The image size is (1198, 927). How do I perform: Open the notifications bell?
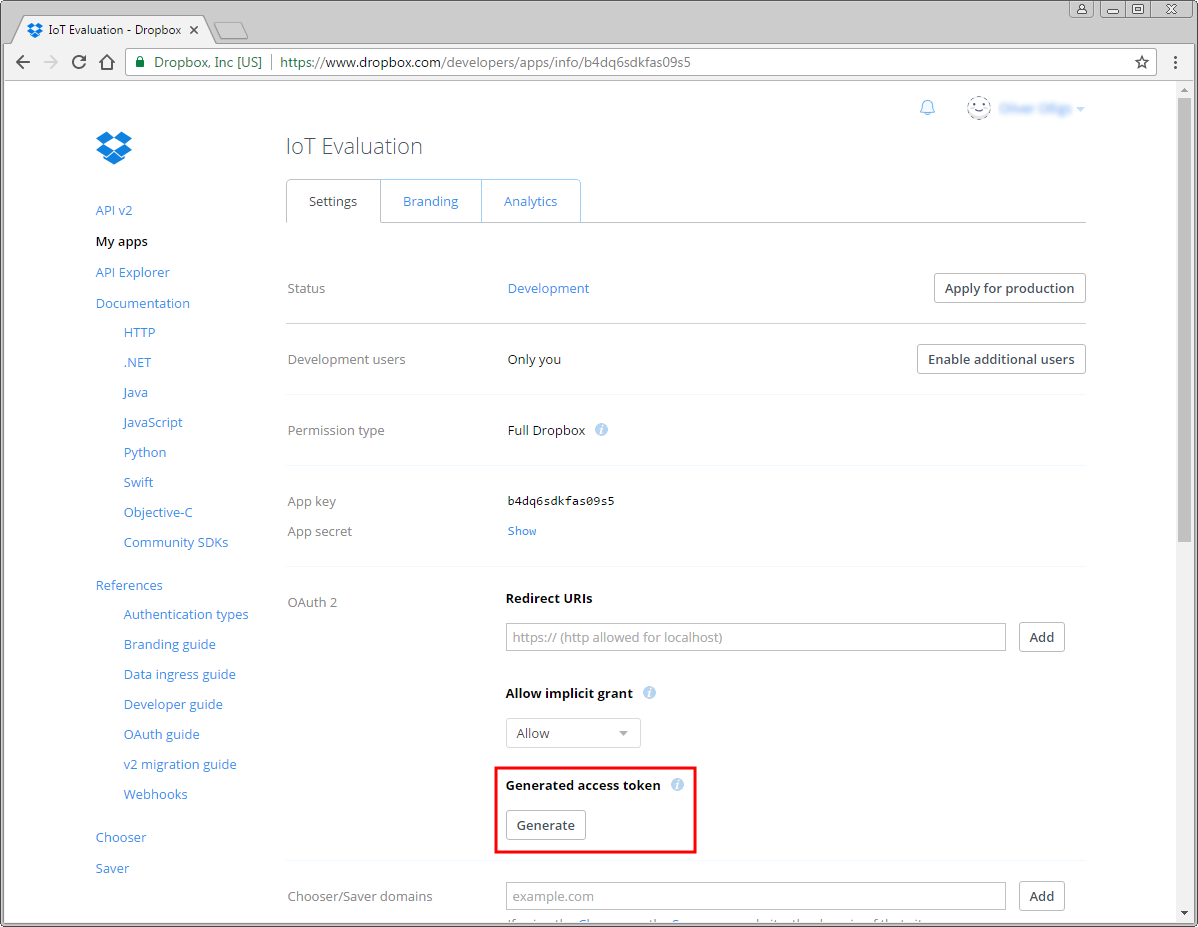927,108
